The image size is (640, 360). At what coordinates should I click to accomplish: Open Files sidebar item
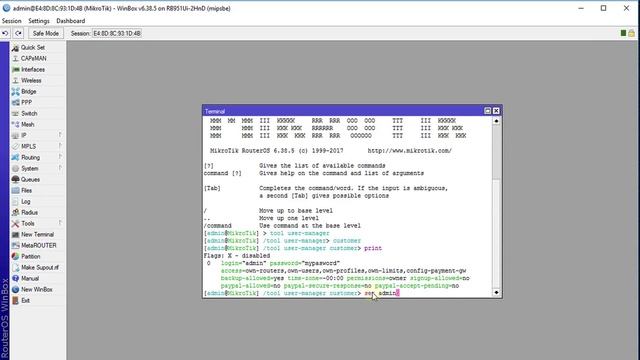pyautogui.click(x=38, y=191)
